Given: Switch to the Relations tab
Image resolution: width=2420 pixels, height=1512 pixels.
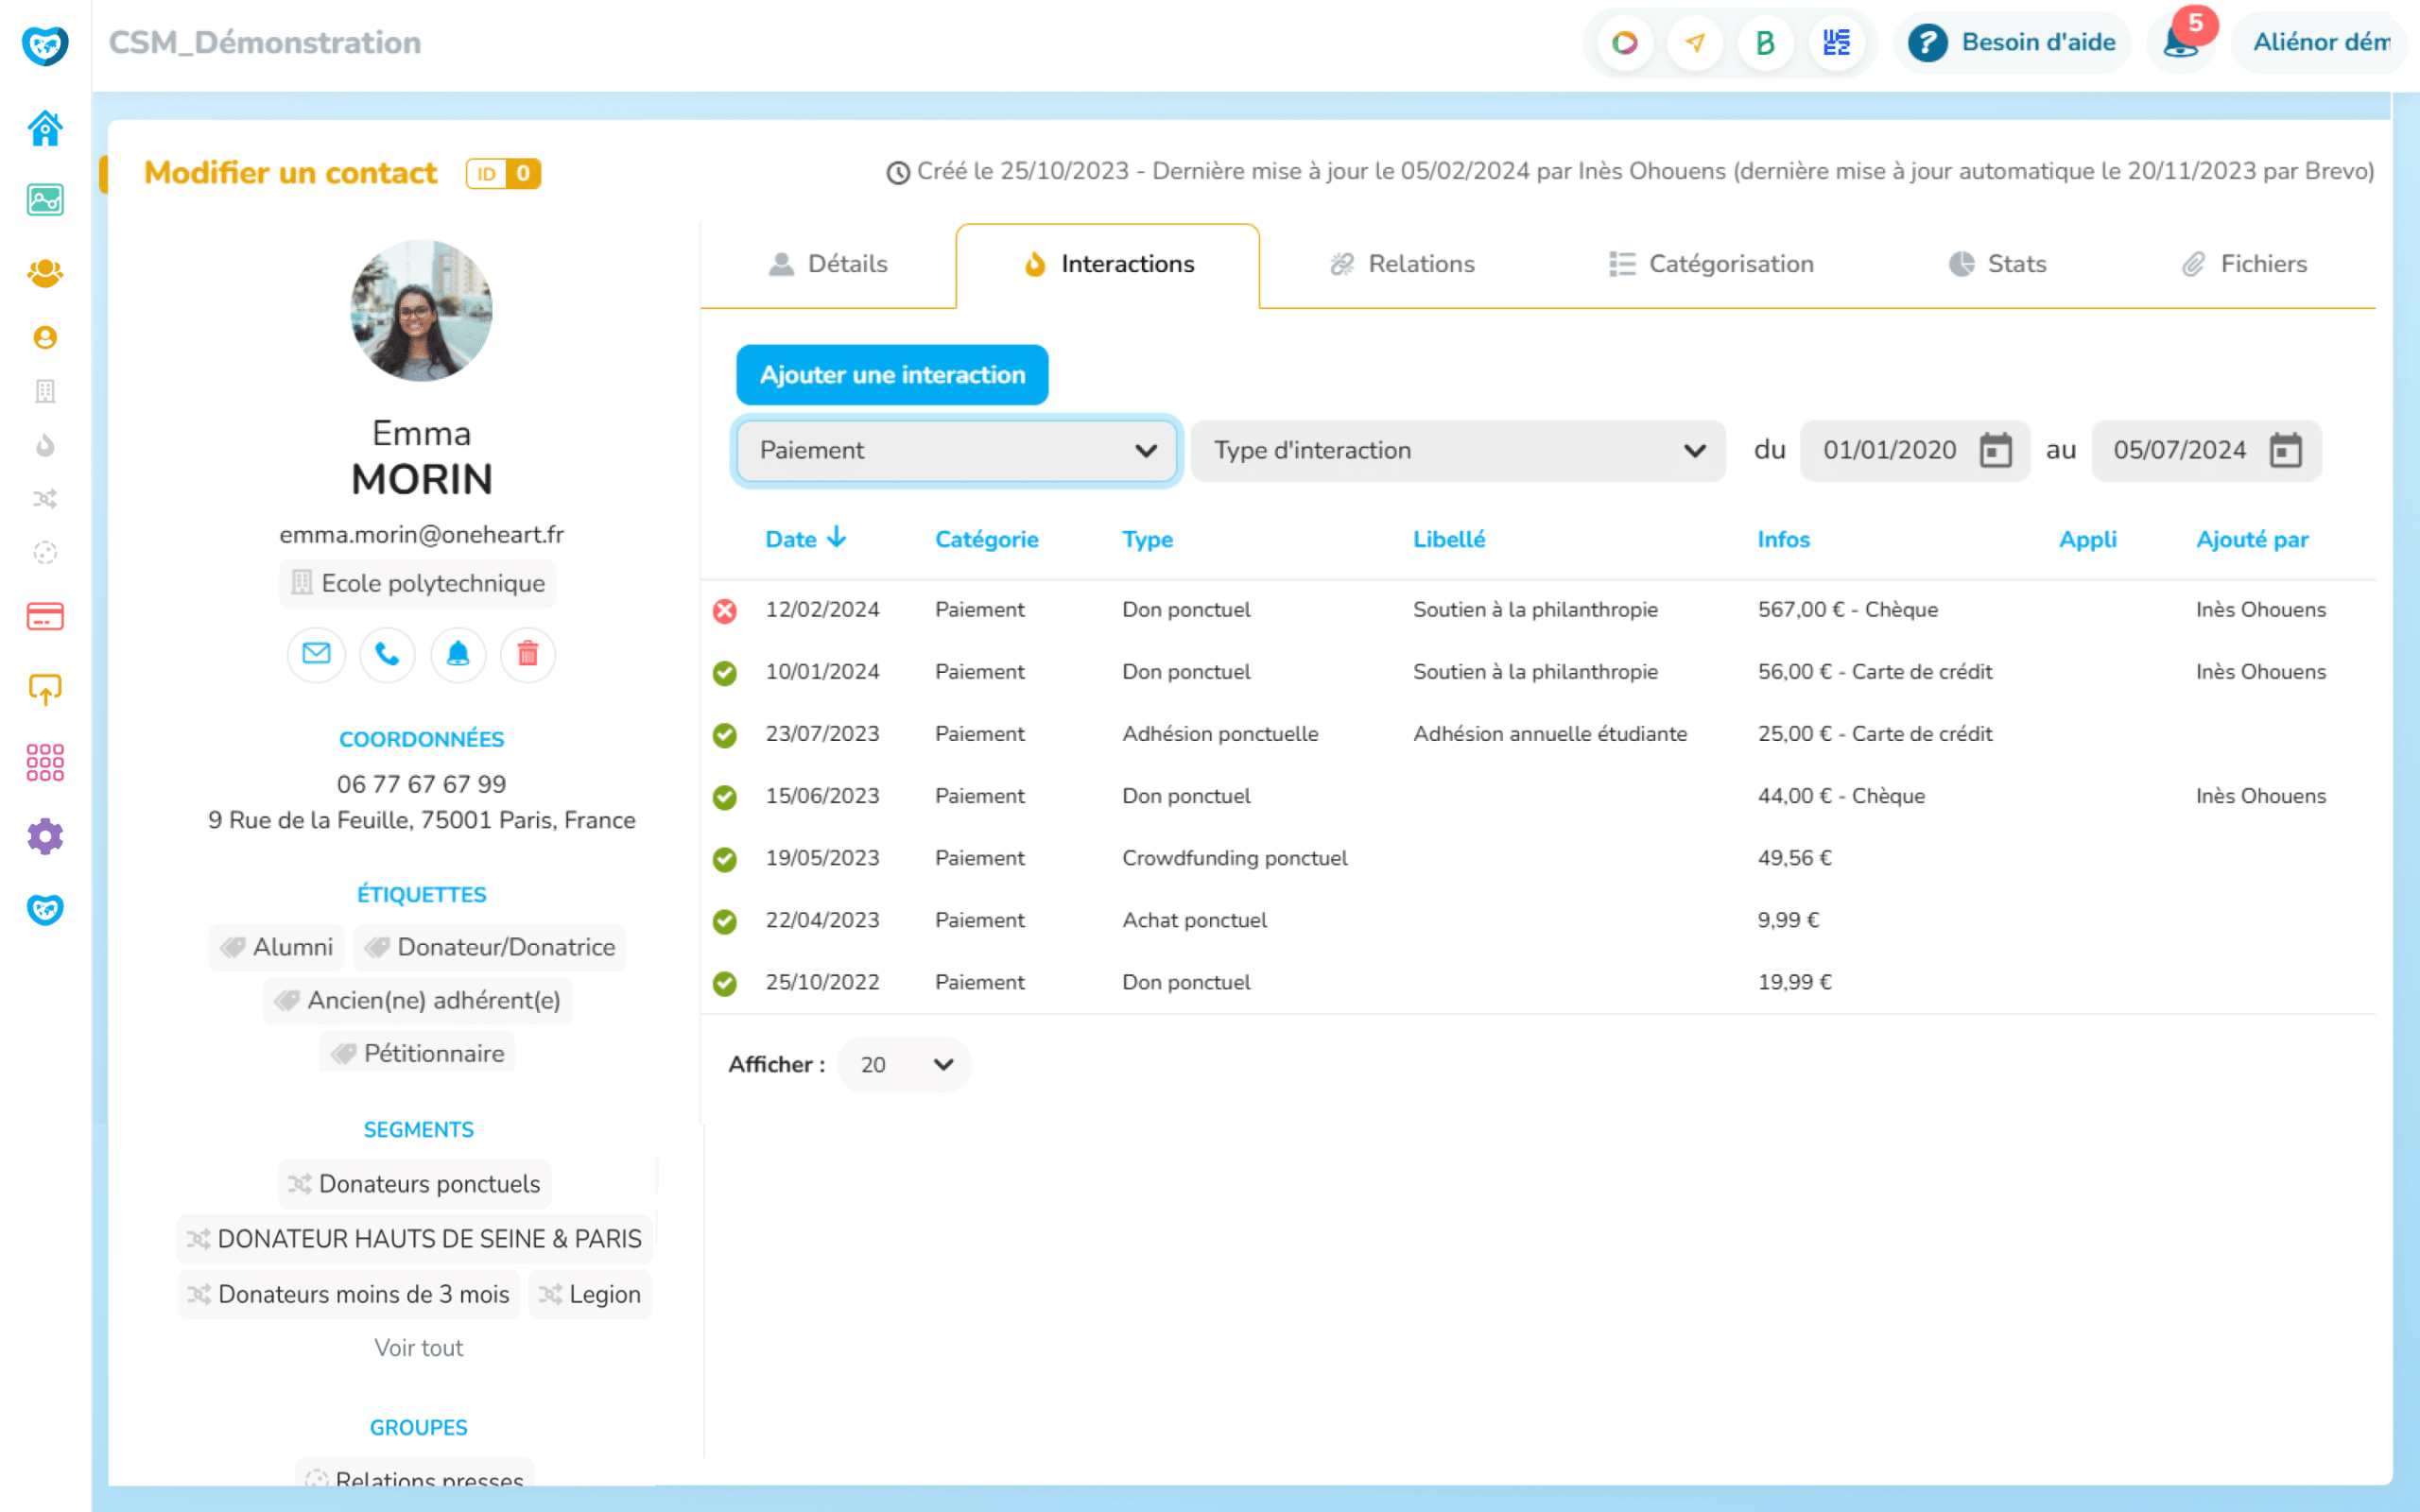Looking at the screenshot, I should coord(1402,264).
